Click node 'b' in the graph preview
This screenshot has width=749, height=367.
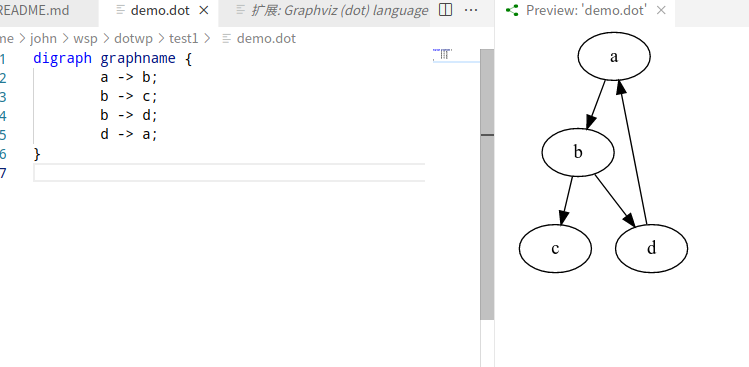pyautogui.click(x=578, y=152)
